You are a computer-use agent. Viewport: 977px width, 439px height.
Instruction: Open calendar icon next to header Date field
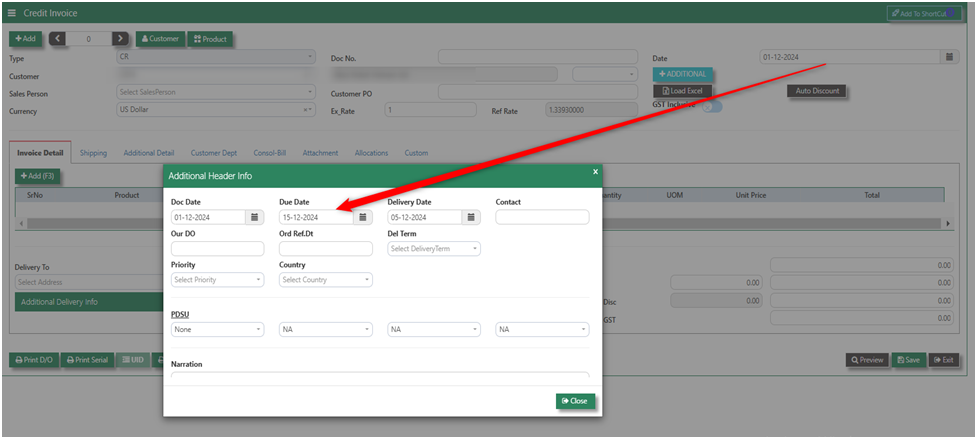[950, 57]
